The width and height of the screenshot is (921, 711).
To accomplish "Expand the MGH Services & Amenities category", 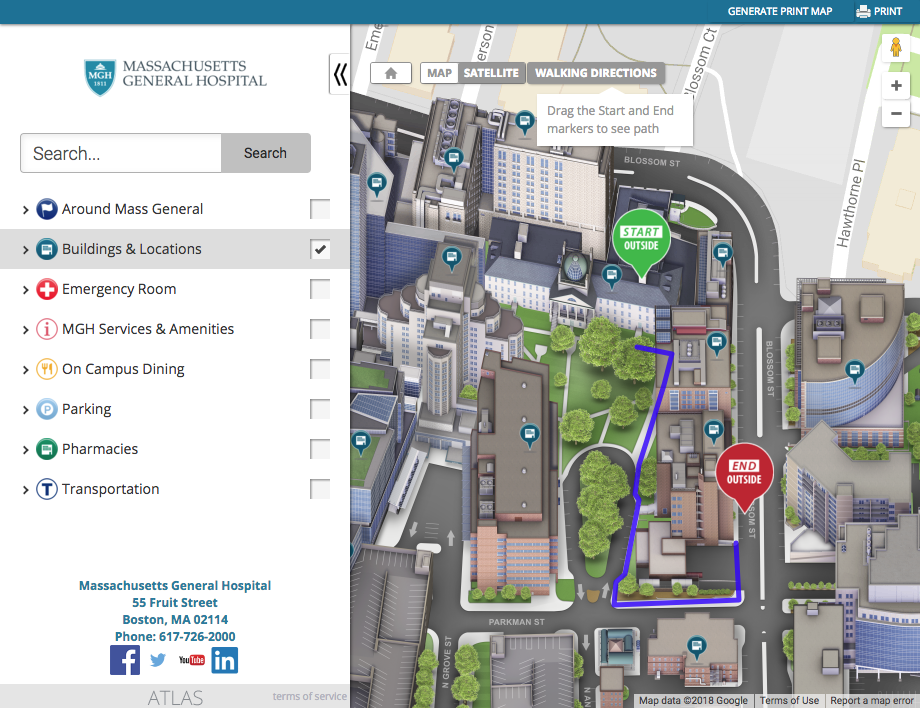I will click(x=25, y=330).
